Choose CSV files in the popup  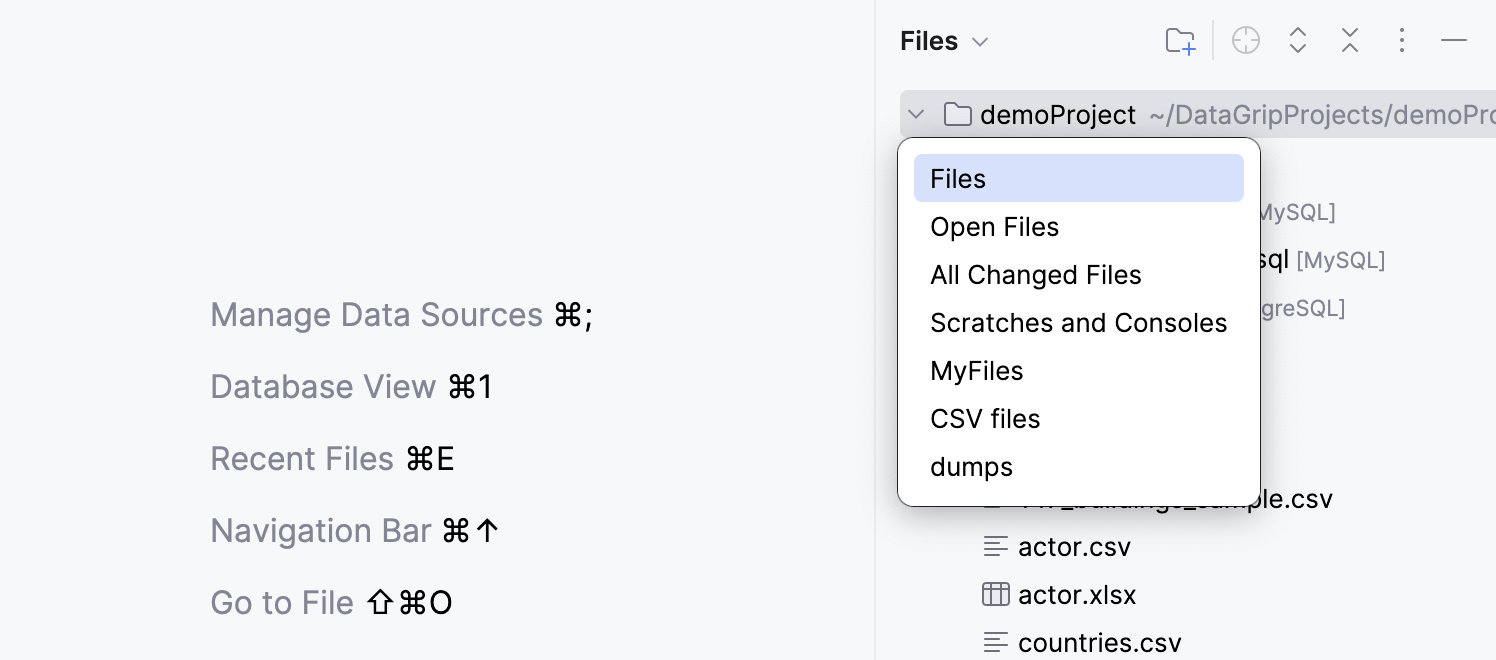click(985, 418)
